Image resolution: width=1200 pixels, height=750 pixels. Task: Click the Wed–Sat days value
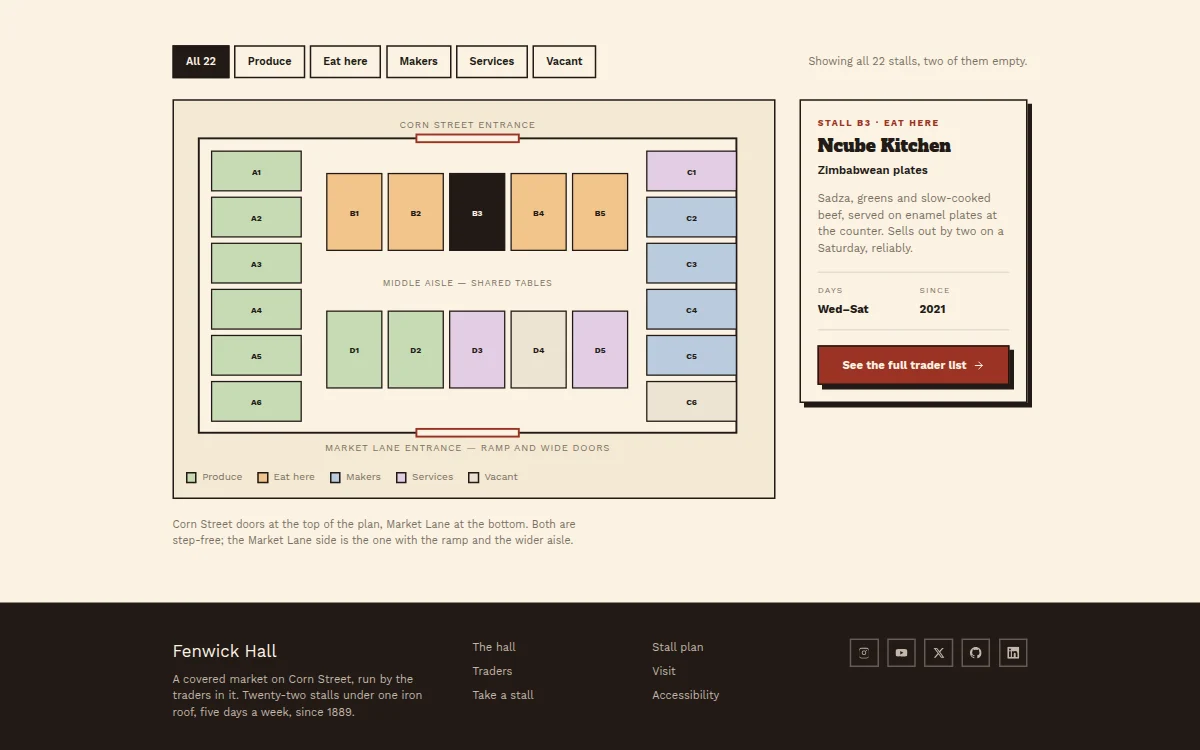(843, 309)
